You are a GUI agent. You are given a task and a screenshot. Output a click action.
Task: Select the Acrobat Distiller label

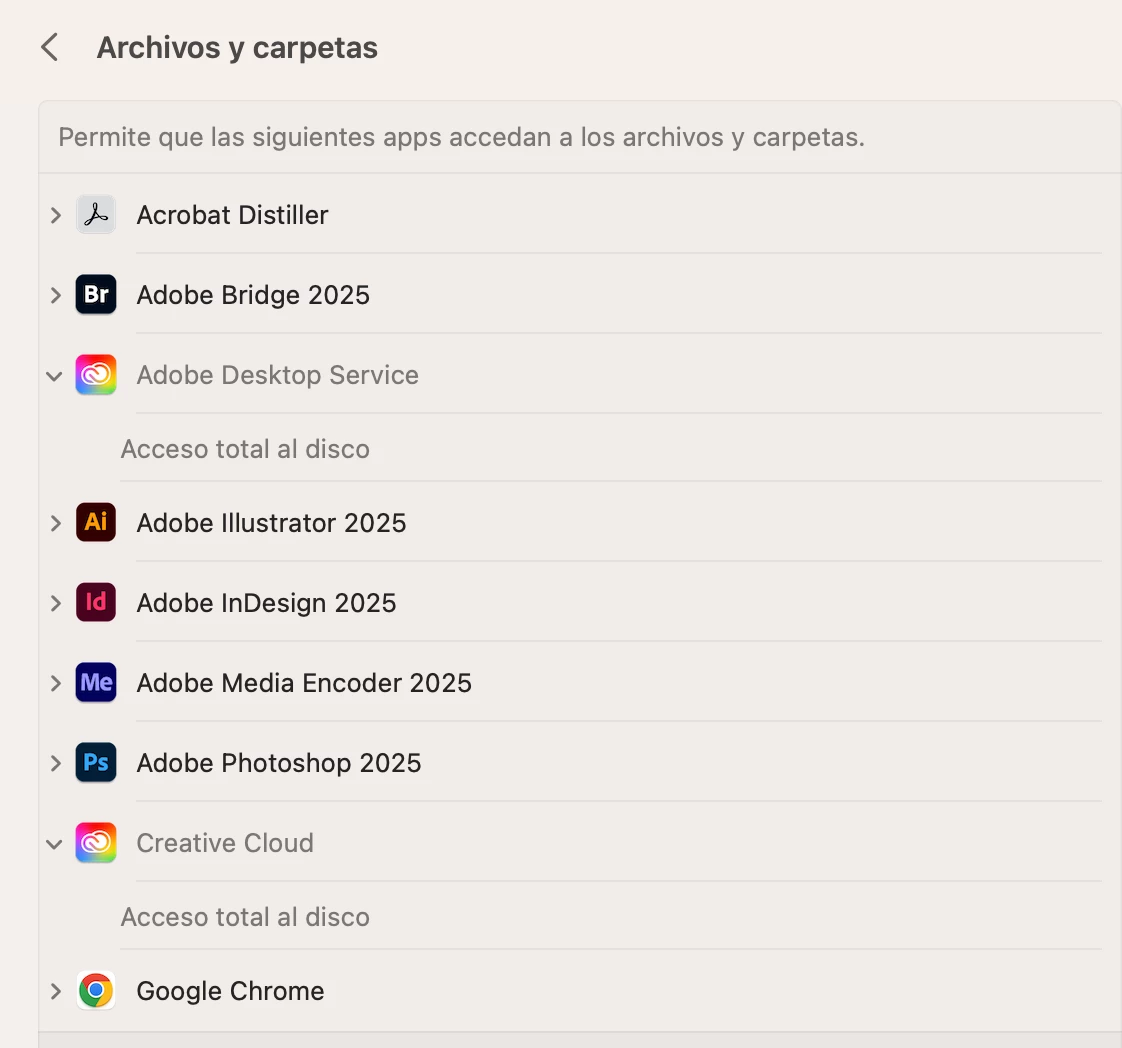233,215
